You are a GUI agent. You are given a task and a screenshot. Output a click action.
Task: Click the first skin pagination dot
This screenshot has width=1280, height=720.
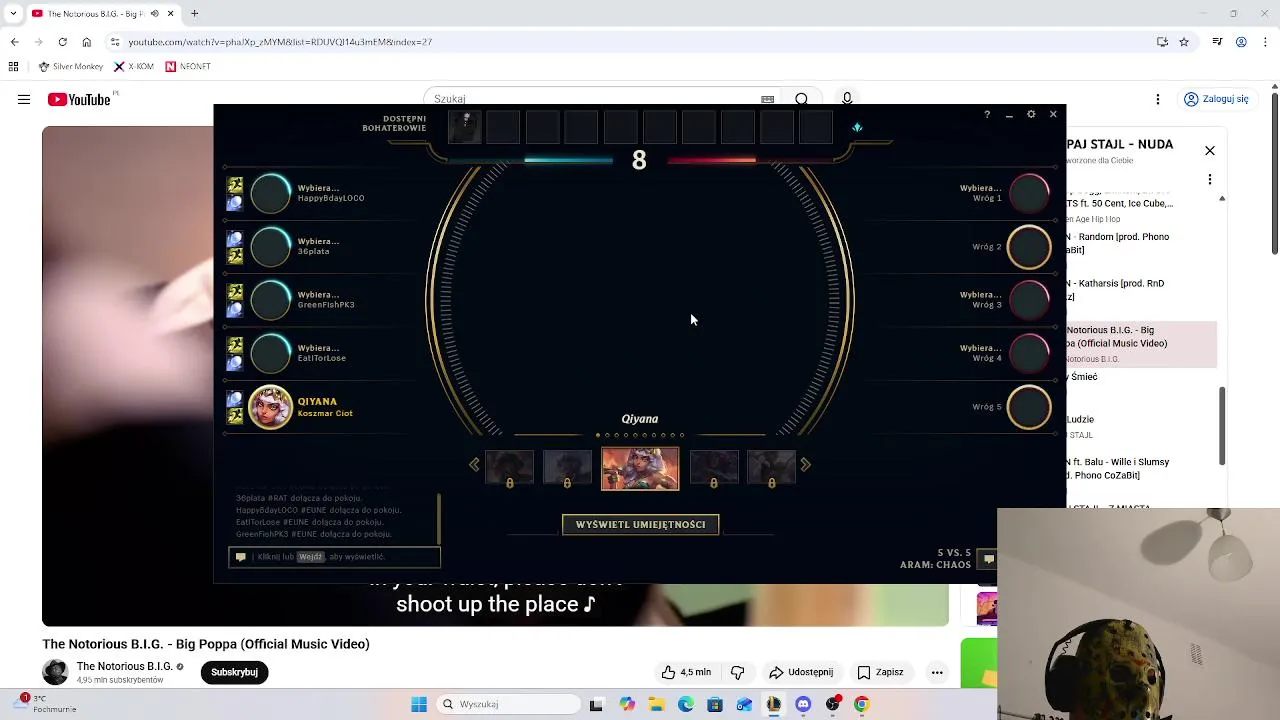[598, 435]
